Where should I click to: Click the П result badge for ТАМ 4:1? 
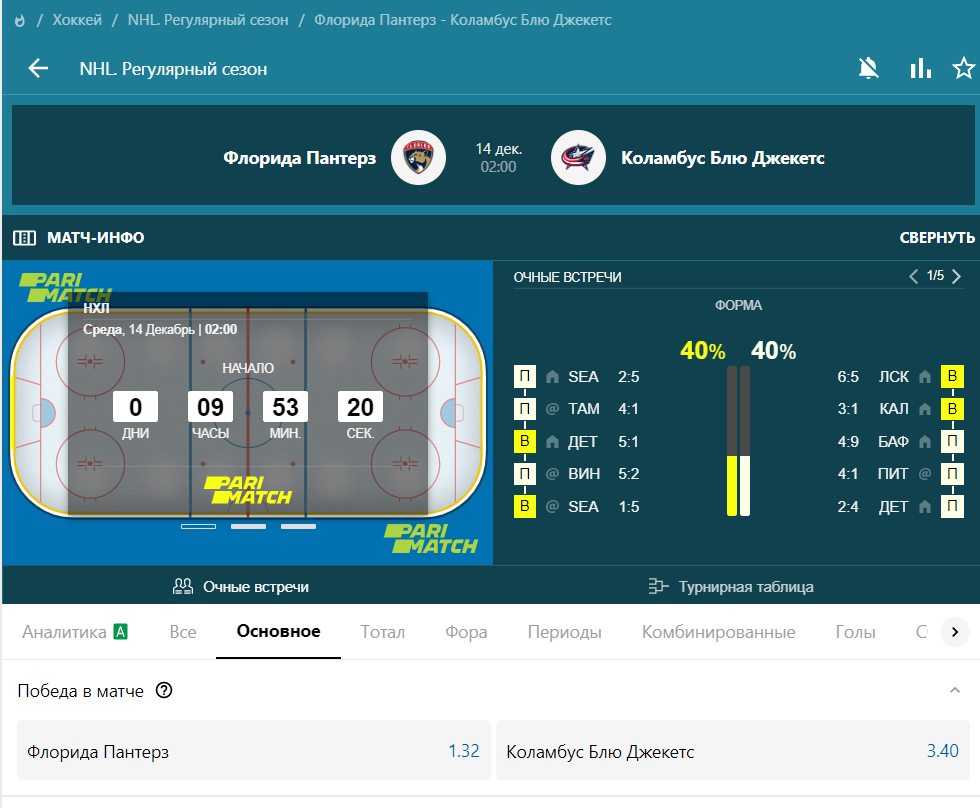524,409
